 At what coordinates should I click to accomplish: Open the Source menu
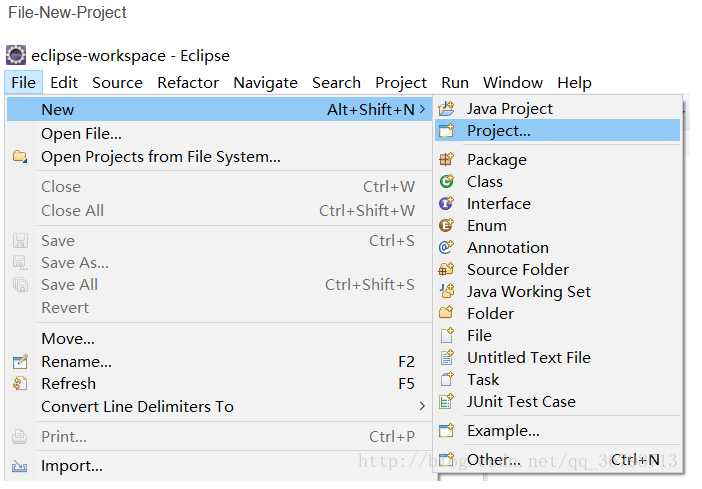[x=117, y=82]
